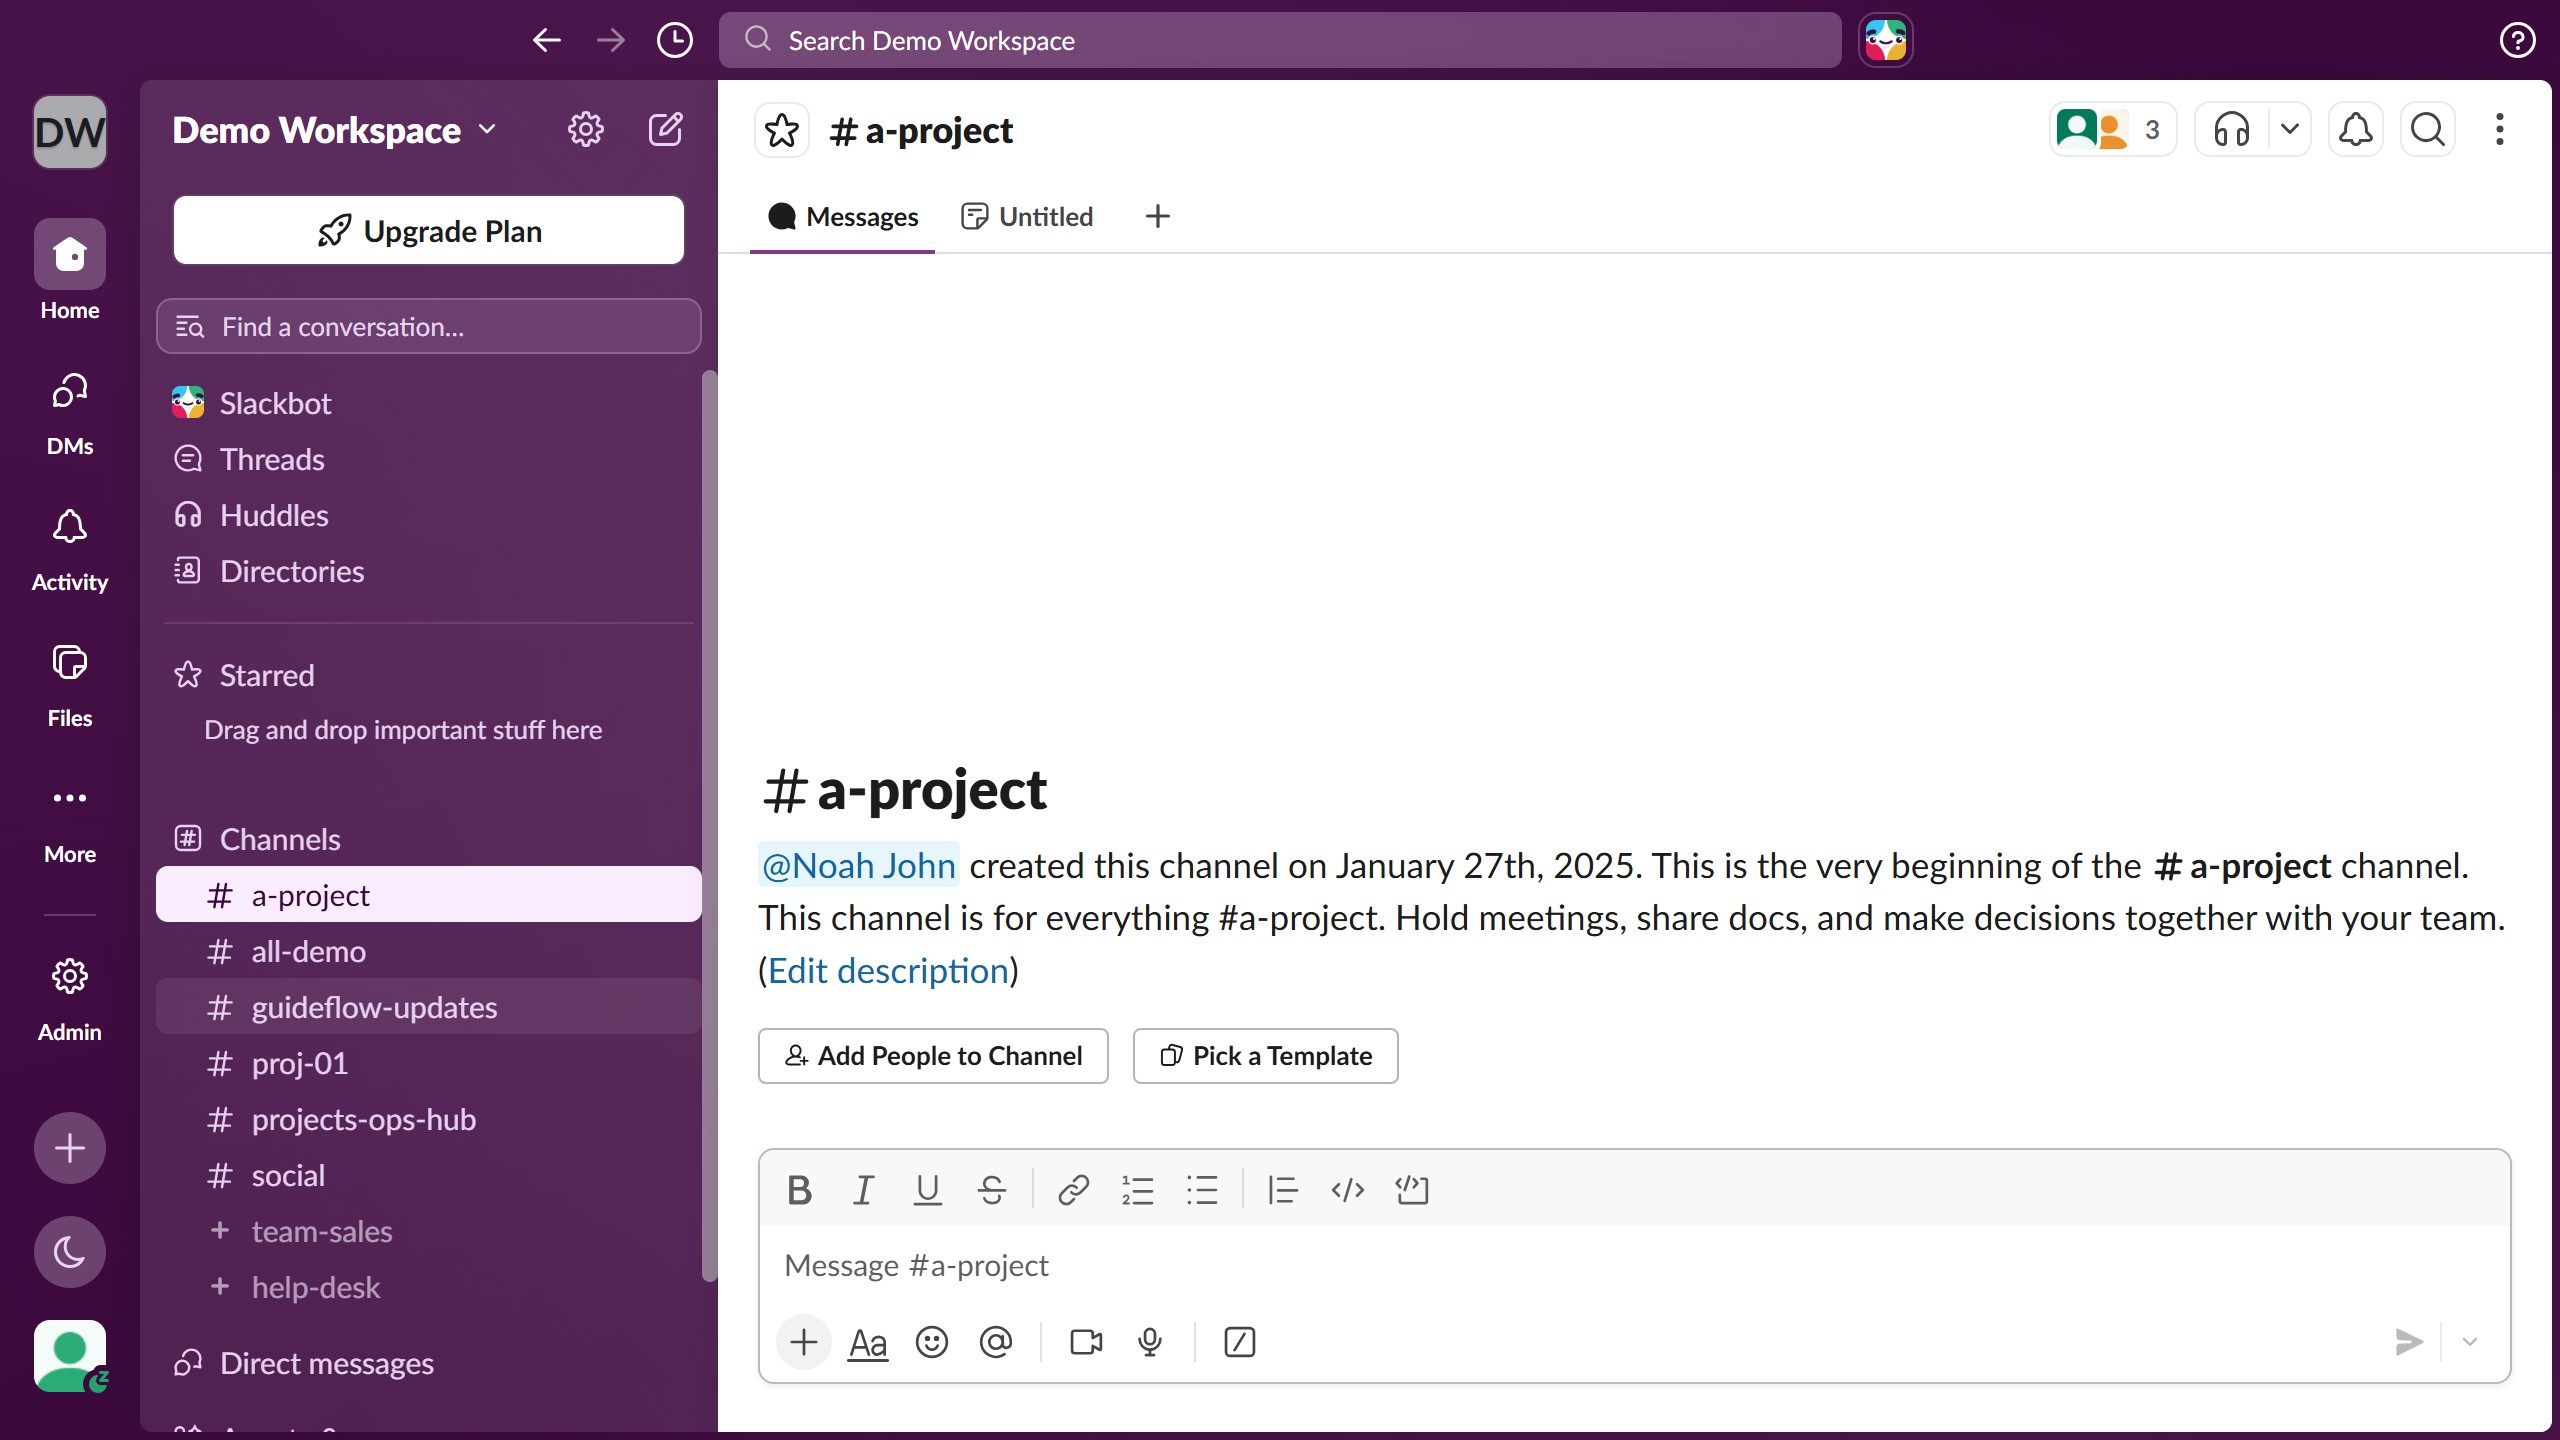Click the DW workspace switcher tile
The height and width of the screenshot is (1440, 2560).
coord(70,131)
